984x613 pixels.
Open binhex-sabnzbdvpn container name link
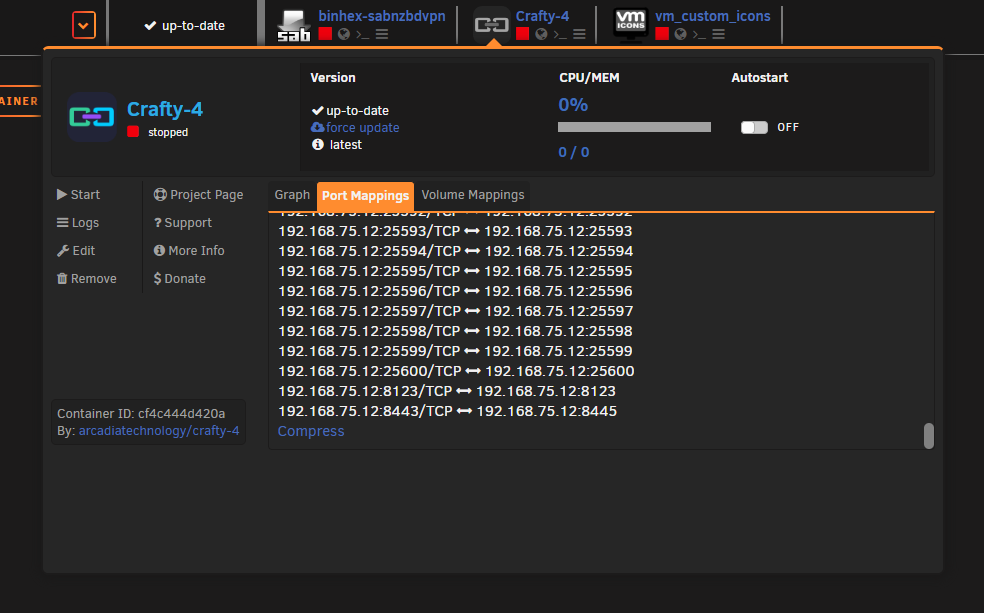tap(382, 16)
